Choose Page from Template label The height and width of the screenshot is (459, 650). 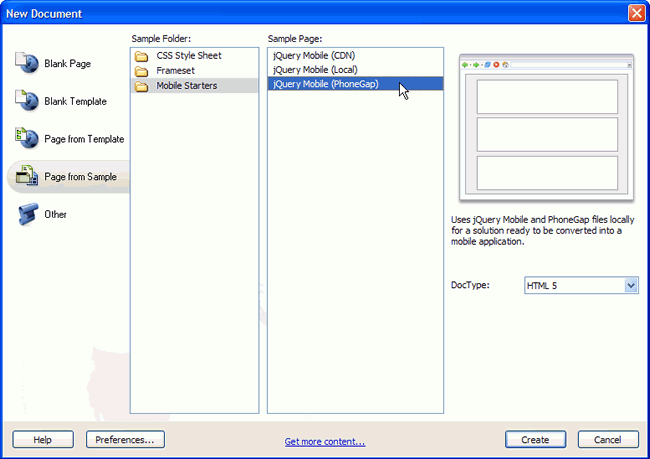point(84,139)
